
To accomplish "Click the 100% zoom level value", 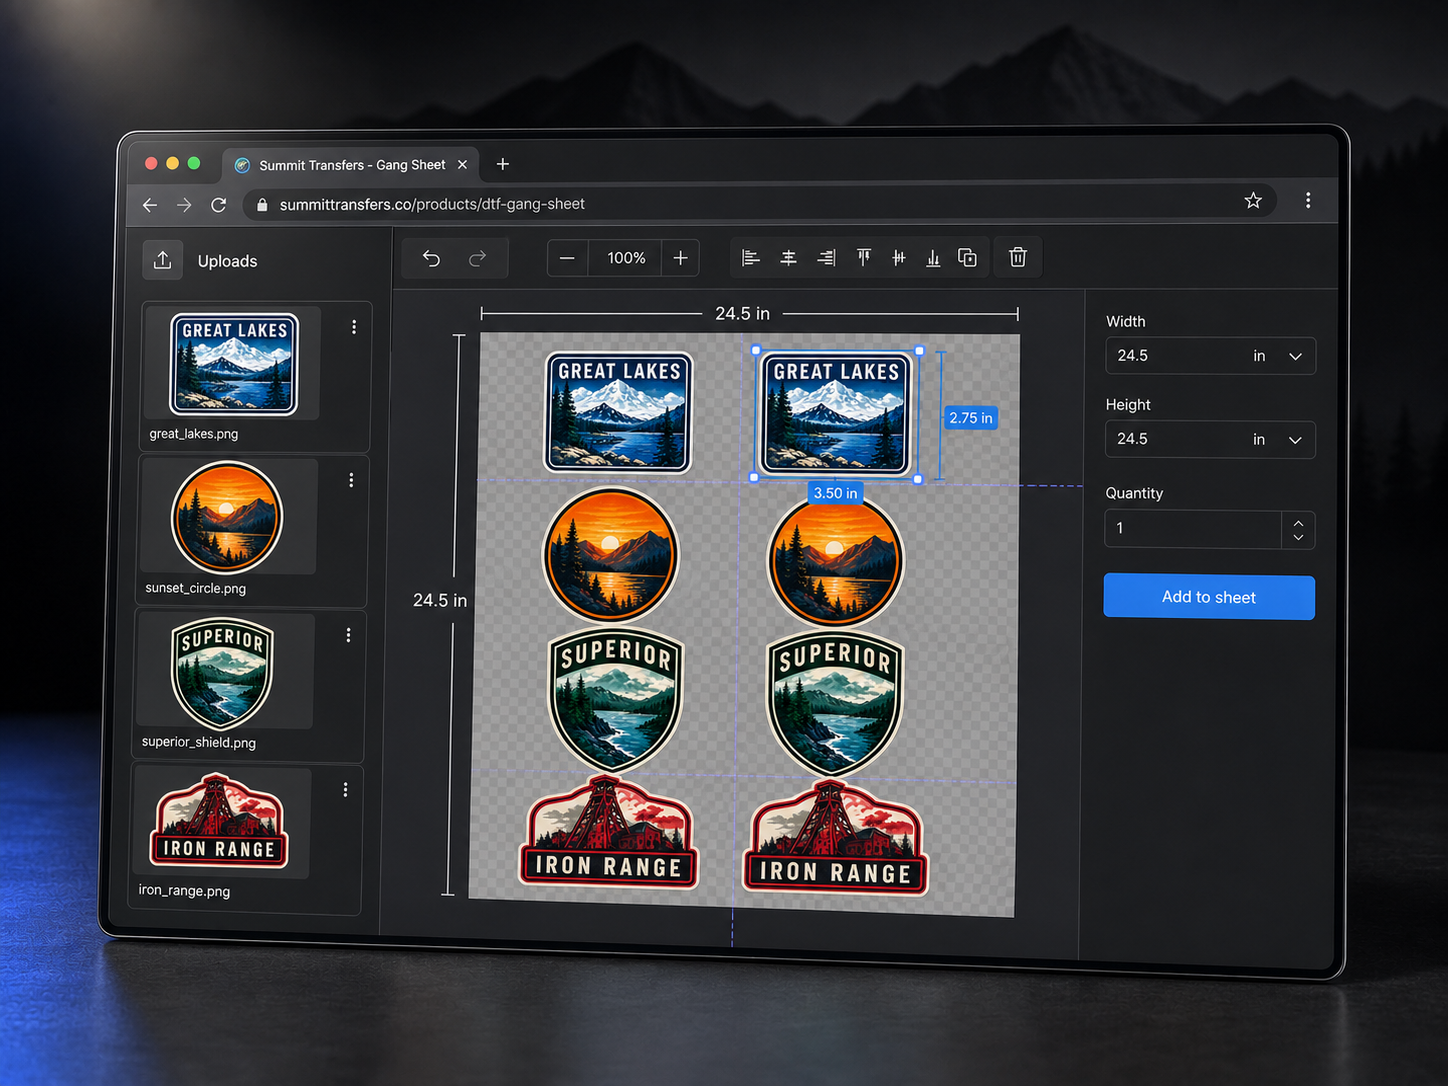I will (x=626, y=258).
